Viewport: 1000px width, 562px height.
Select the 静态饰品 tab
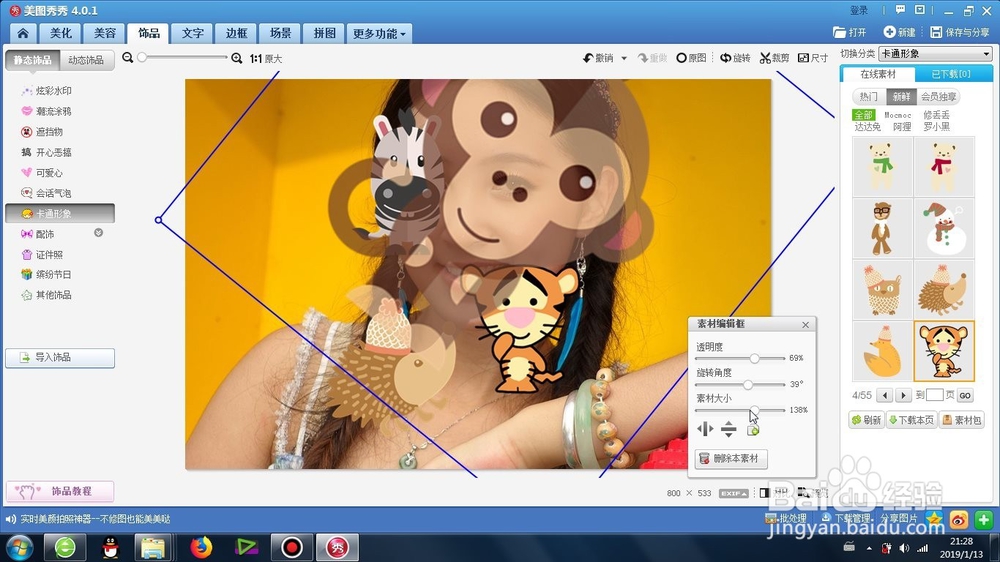(x=33, y=60)
